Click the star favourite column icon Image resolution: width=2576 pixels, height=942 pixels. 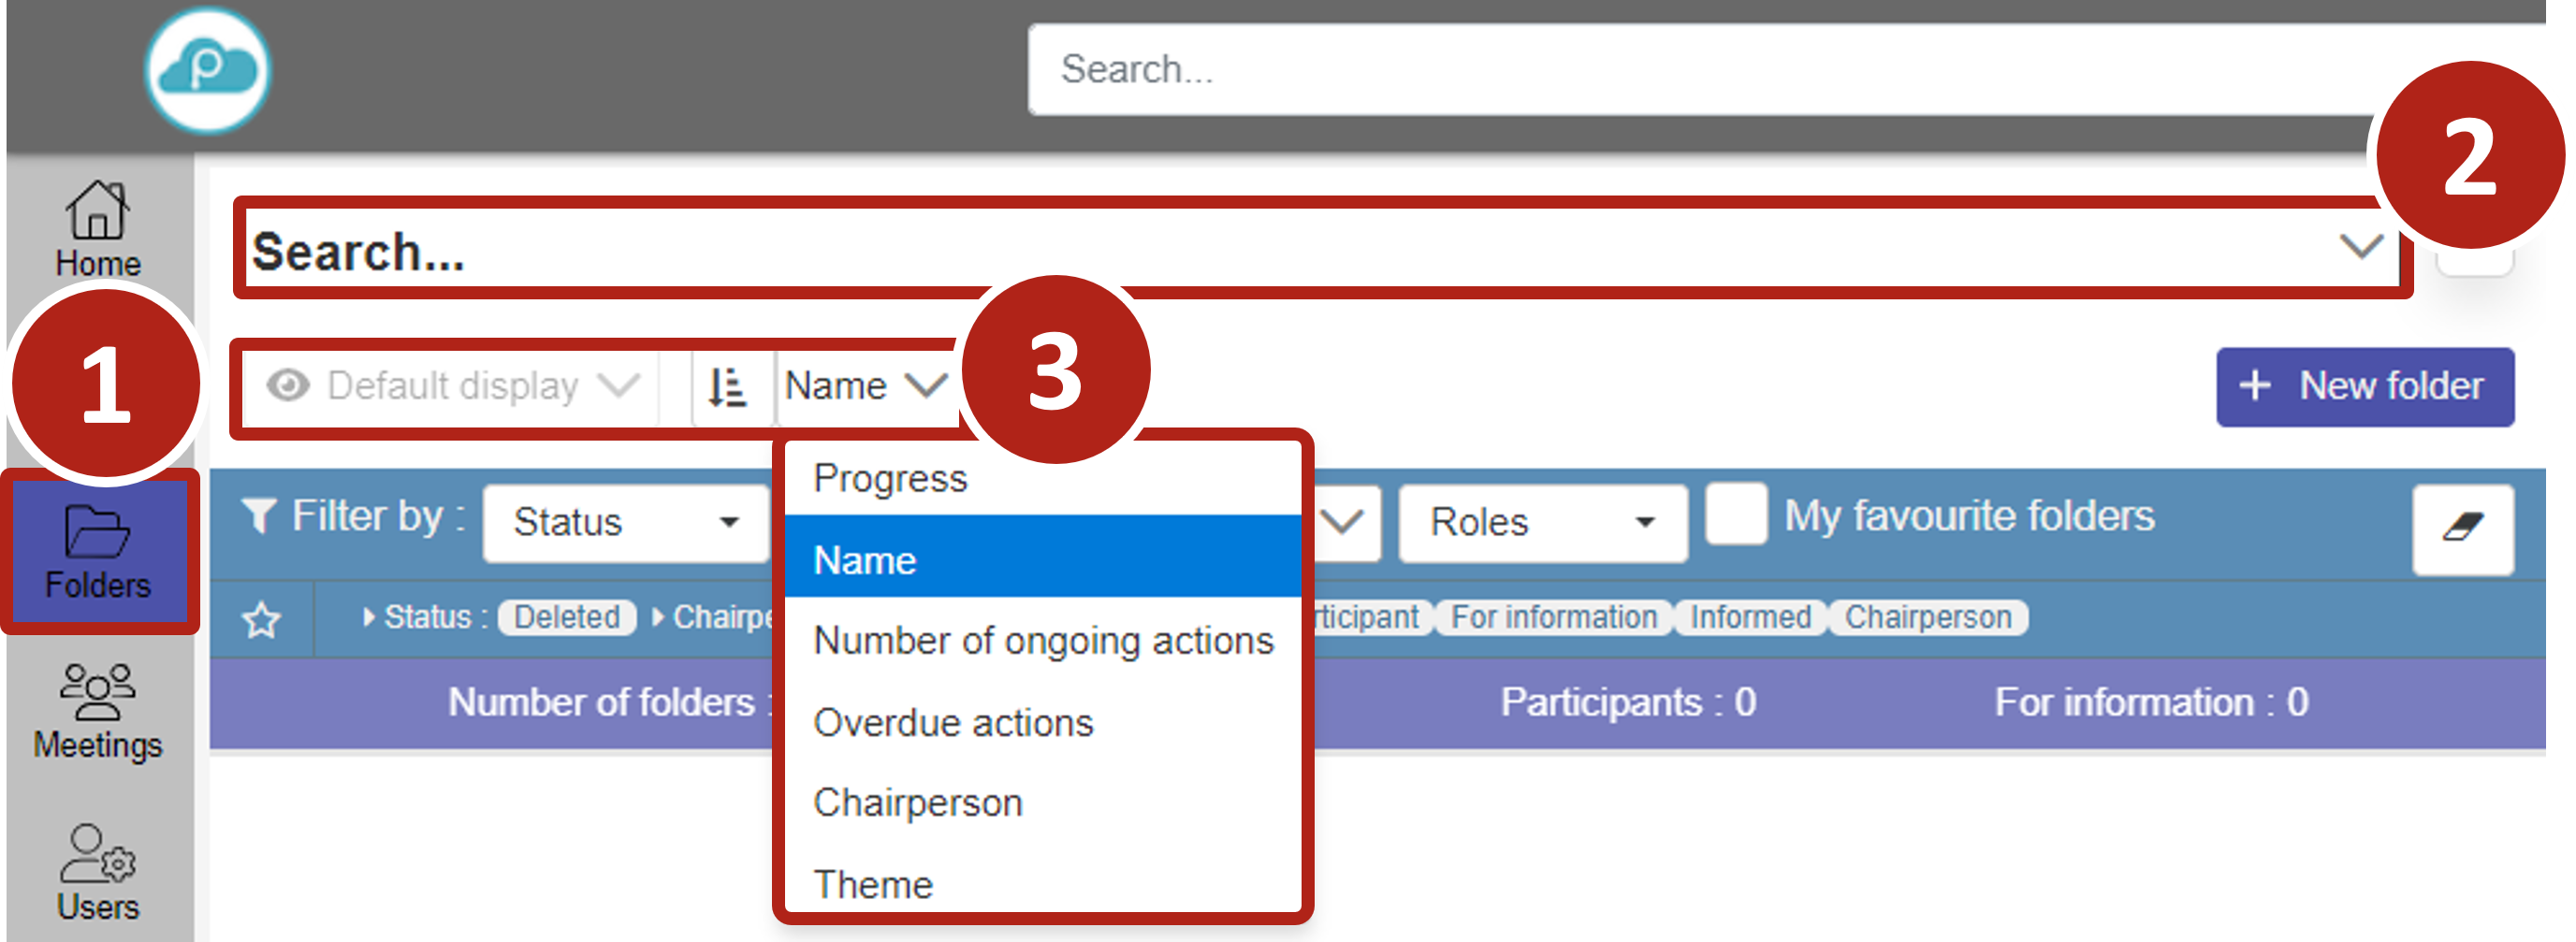click(x=261, y=620)
